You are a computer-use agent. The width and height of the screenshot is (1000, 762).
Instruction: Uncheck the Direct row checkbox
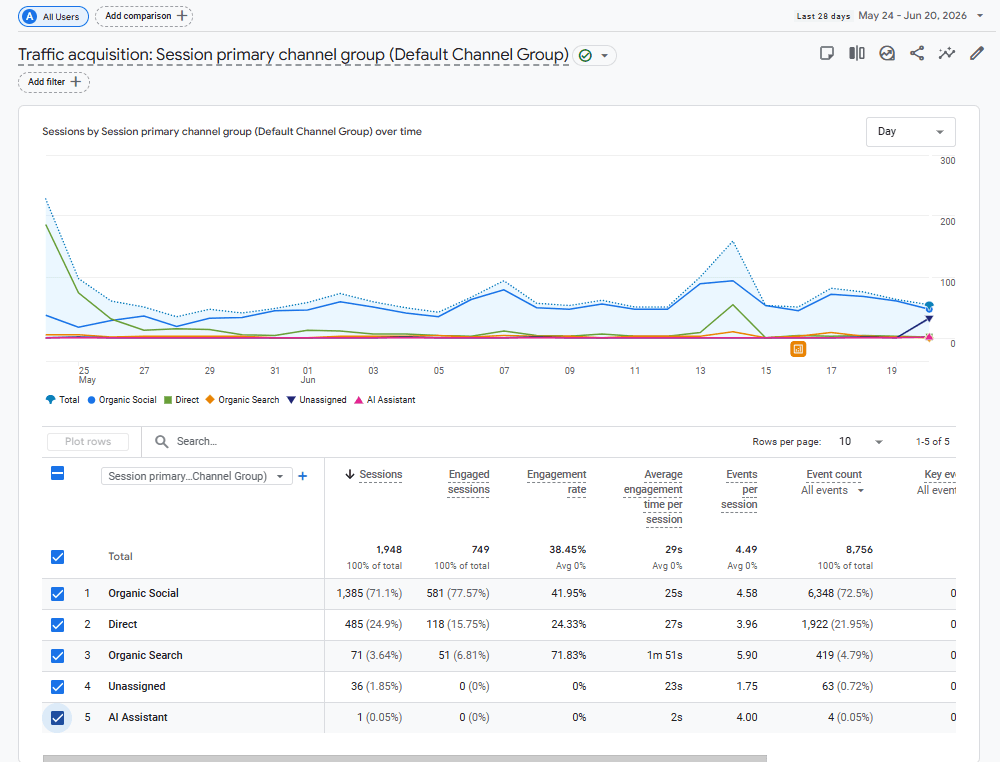tap(57, 624)
